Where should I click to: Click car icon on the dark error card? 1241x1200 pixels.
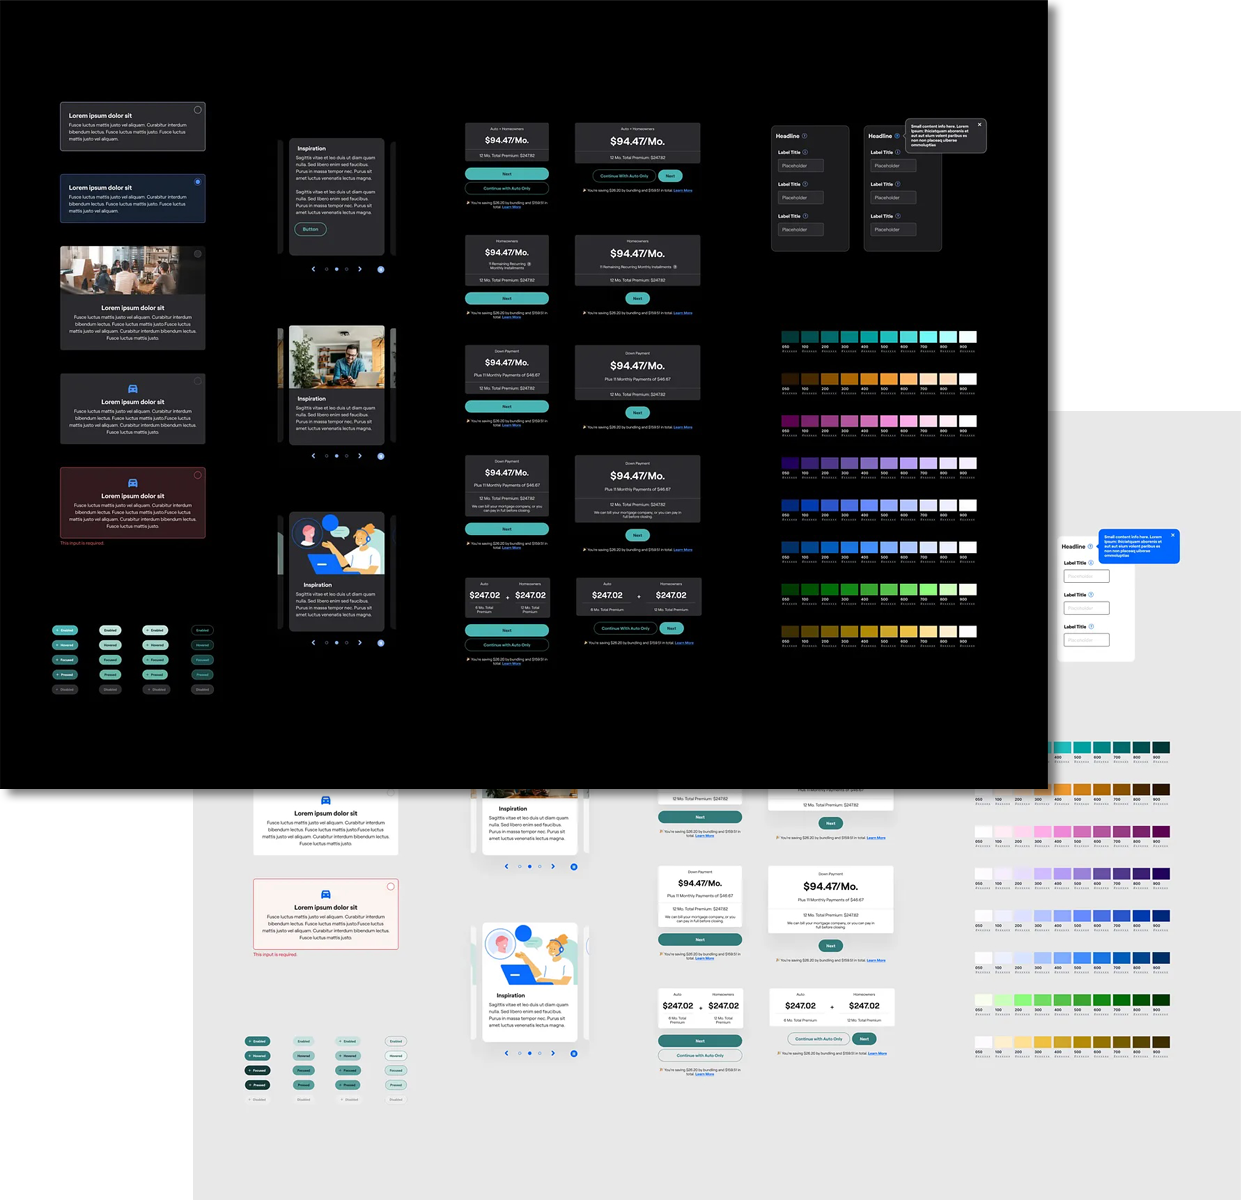133,483
